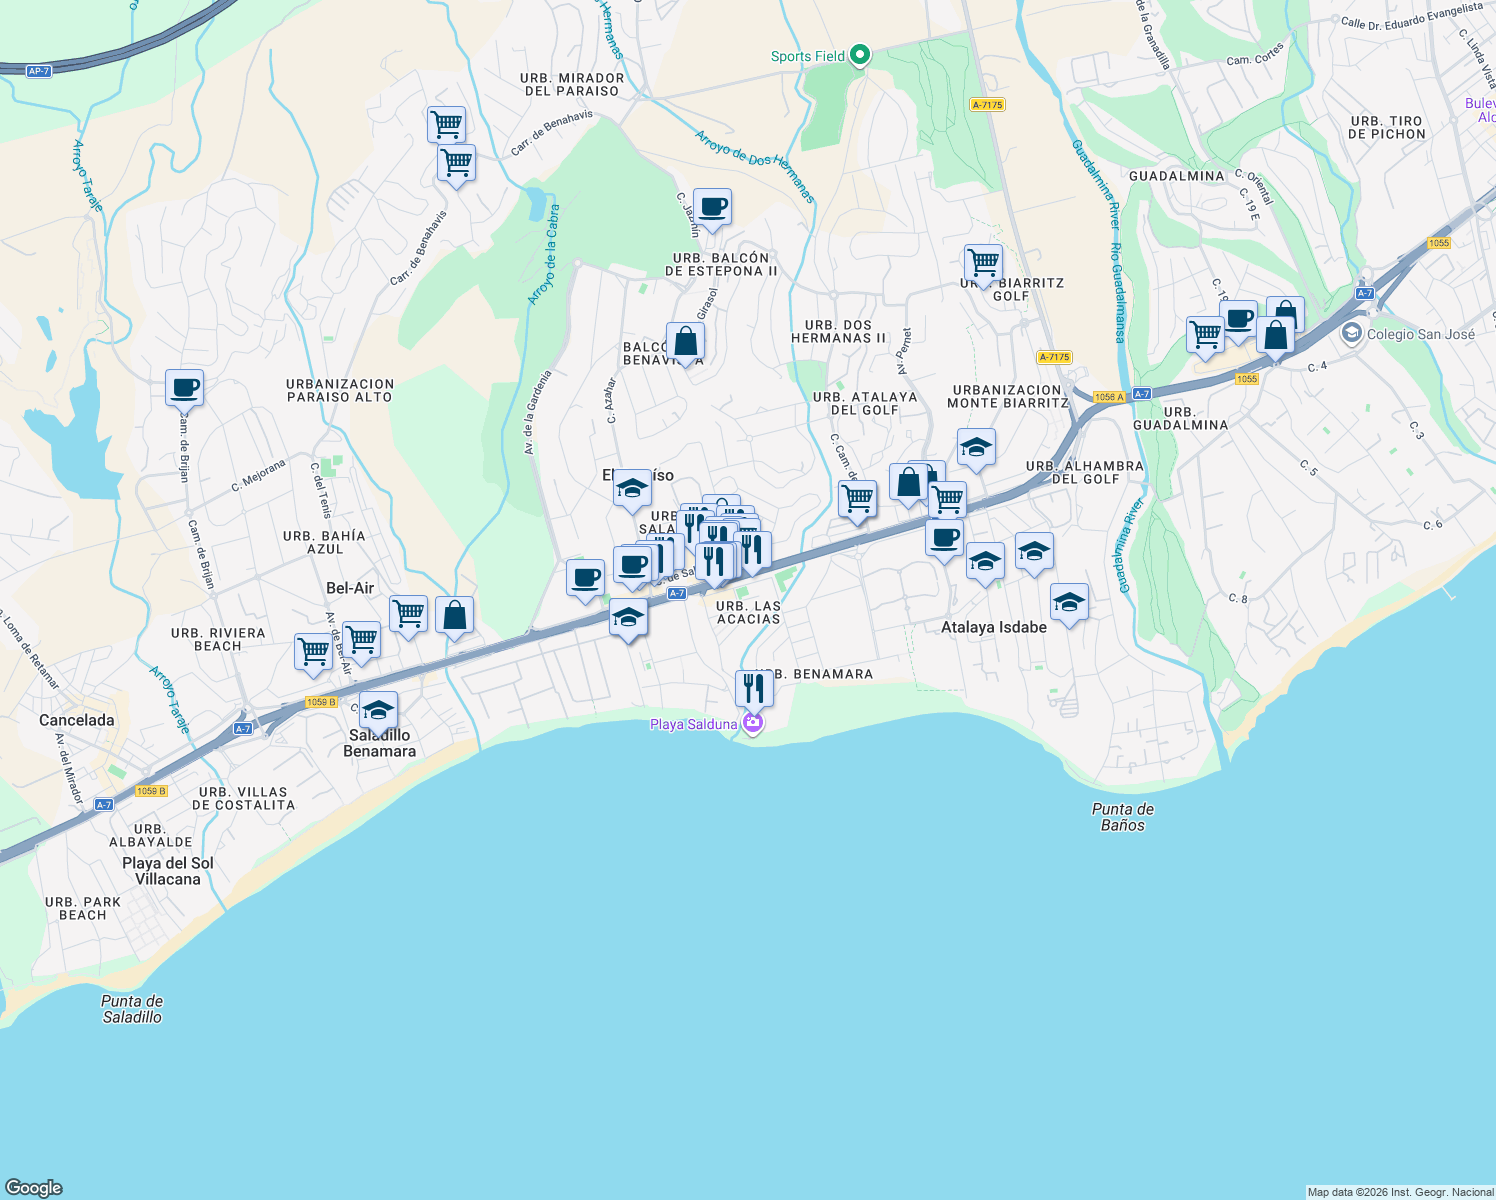Image resolution: width=1496 pixels, height=1200 pixels.
Task: Select the shopping bag marker in Balcón Benavista
Action: point(686,340)
